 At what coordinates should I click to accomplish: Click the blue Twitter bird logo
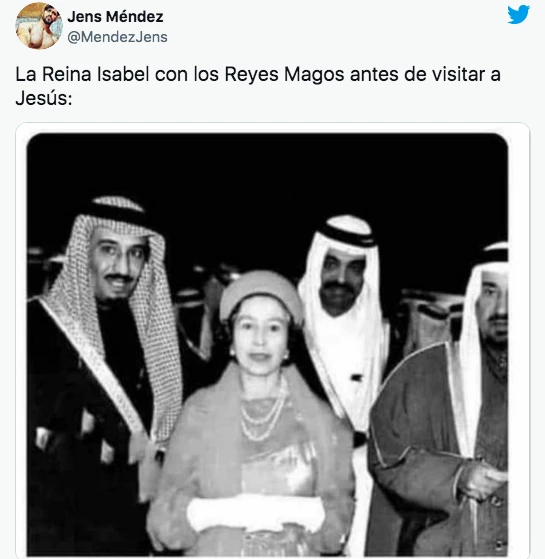click(518, 15)
